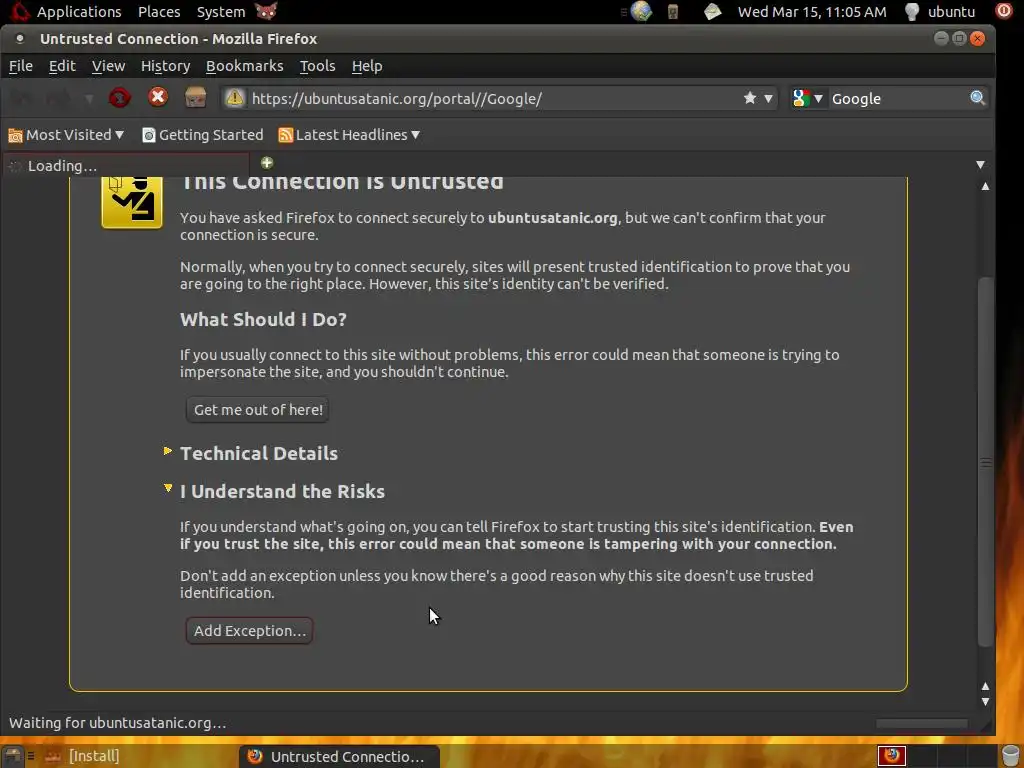
Task: Select the Loading... tab
Action: (x=126, y=165)
